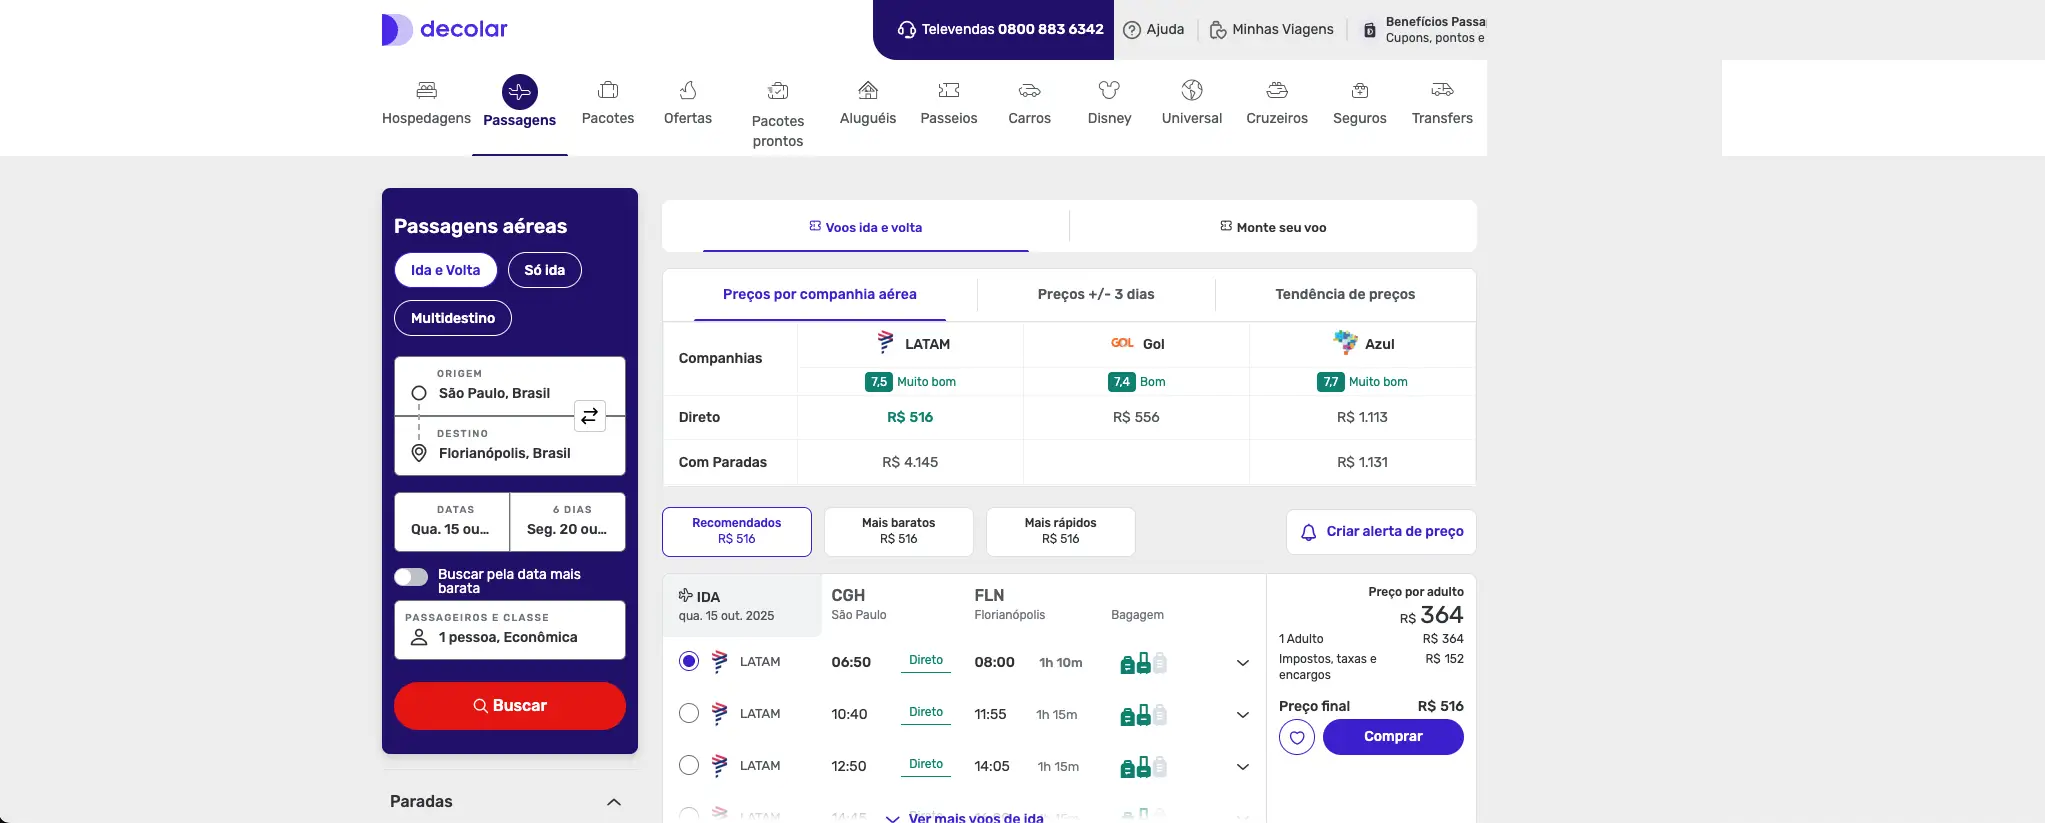Image resolution: width=2045 pixels, height=823 pixels.
Task: Switch to Preços +/- 3 dias tab
Action: pos(1095,295)
